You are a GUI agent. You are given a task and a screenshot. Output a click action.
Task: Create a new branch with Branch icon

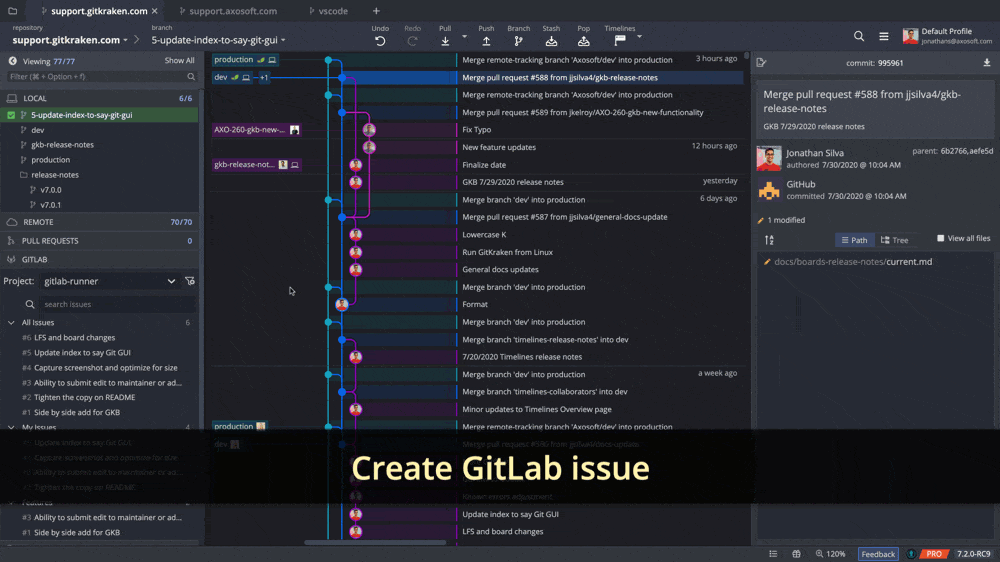pyautogui.click(x=518, y=41)
